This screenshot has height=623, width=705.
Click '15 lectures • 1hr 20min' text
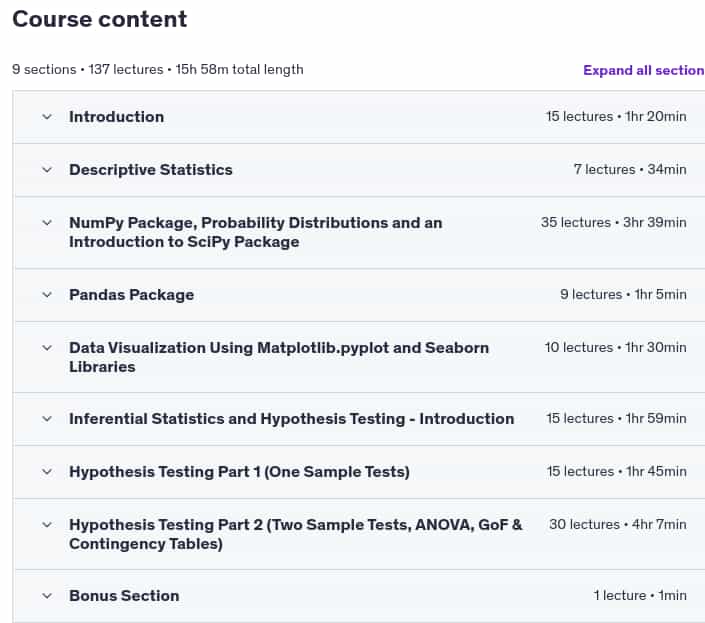pyautogui.click(x=616, y=116)
